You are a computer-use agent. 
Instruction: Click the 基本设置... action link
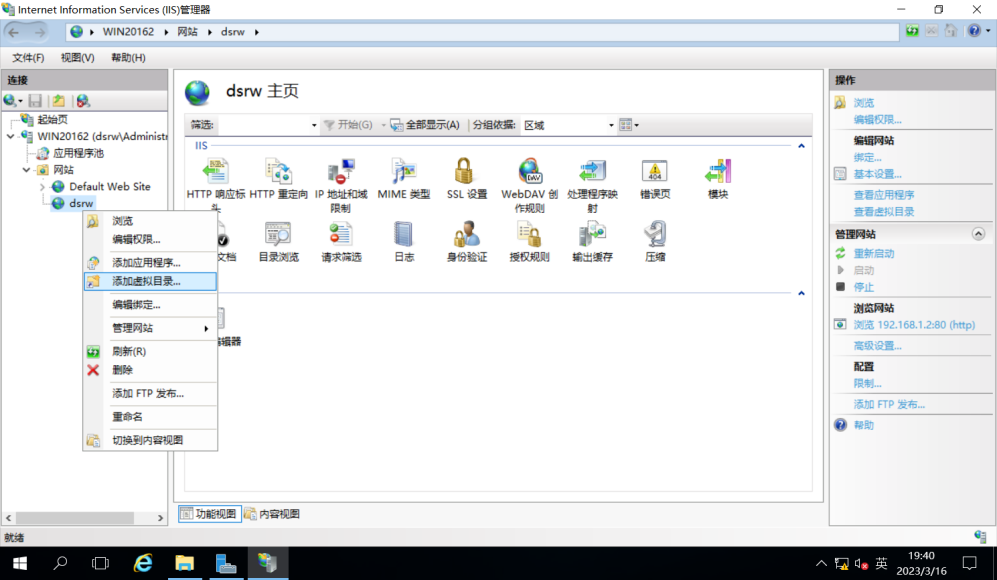tap(877, 174)
